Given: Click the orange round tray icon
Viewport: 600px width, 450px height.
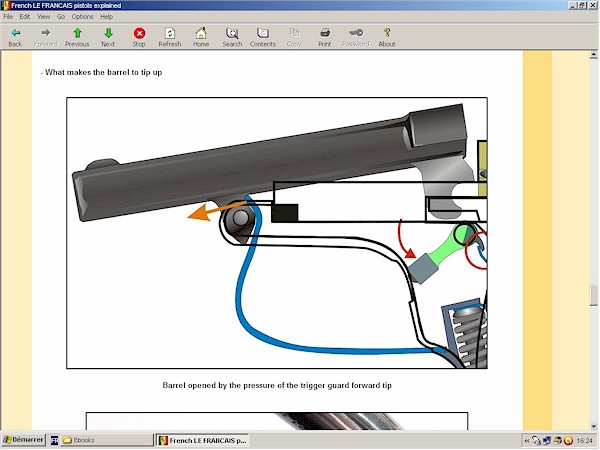Looking at the screenshot, I should point(569,441).
